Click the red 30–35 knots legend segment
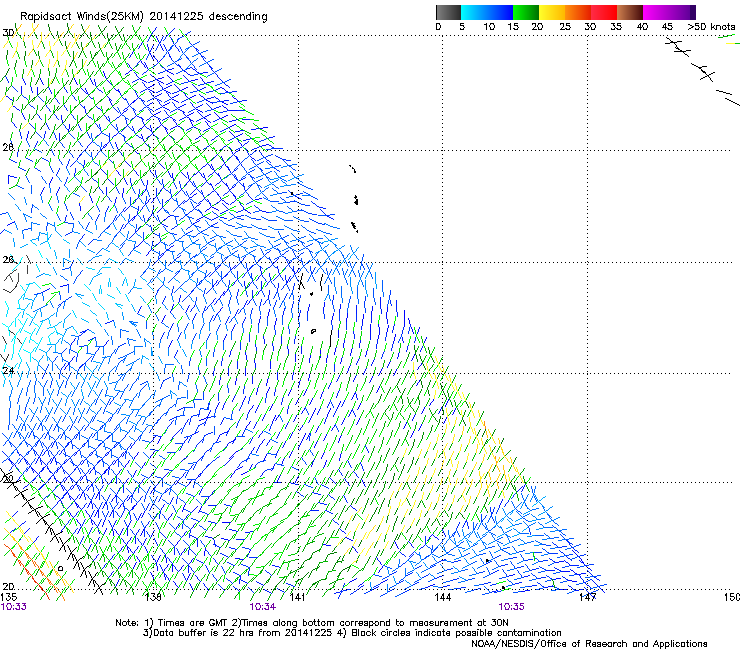The height and width of the screenshot is (650, 740). [604, 12]
